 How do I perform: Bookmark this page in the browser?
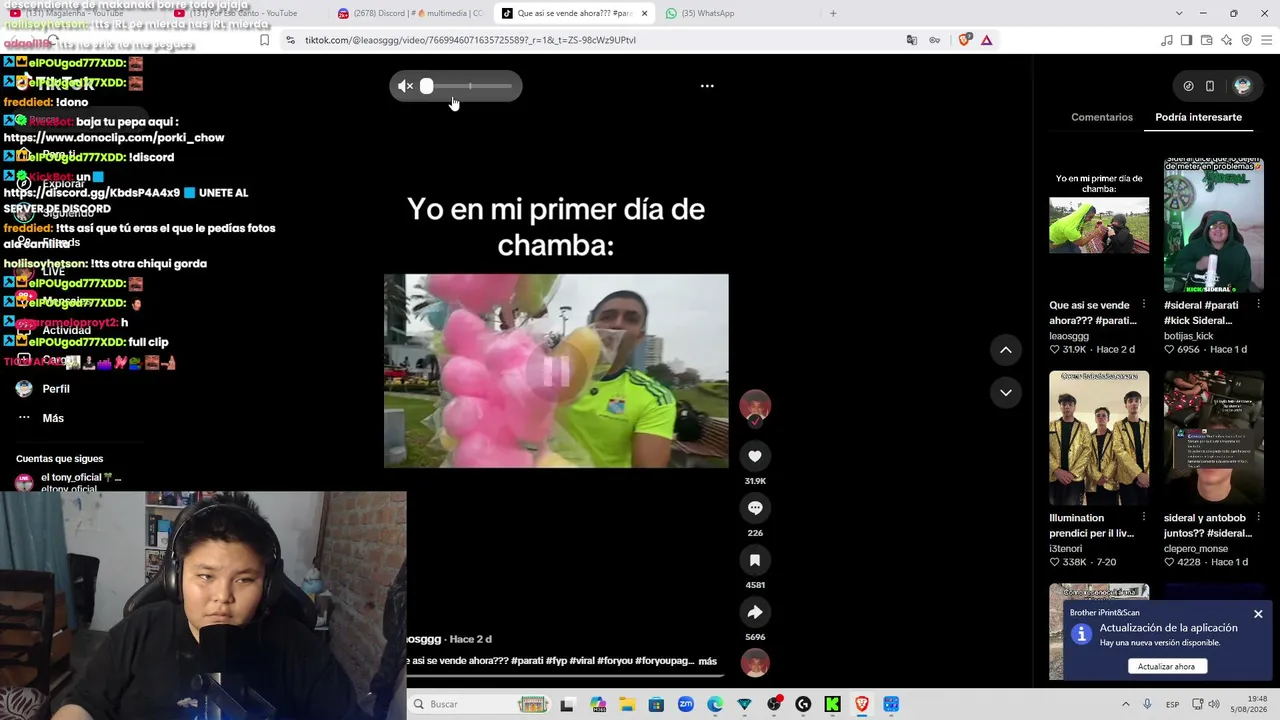[264, 40]
